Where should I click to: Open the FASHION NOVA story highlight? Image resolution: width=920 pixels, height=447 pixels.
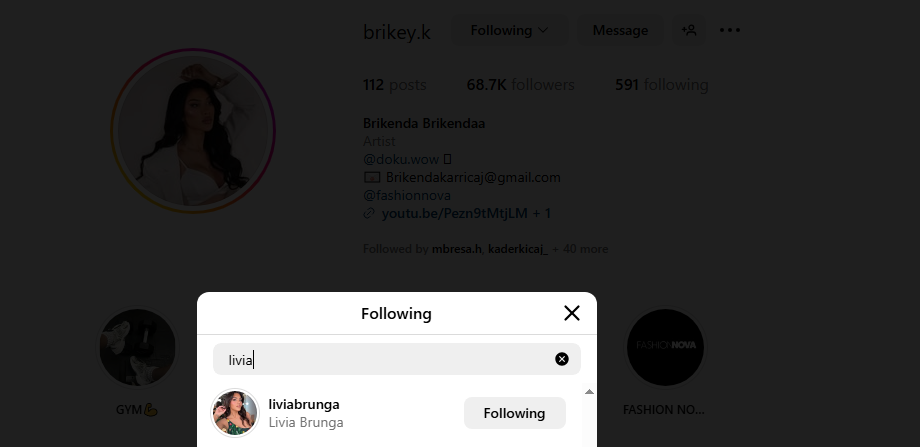click(x=665, y=347)
